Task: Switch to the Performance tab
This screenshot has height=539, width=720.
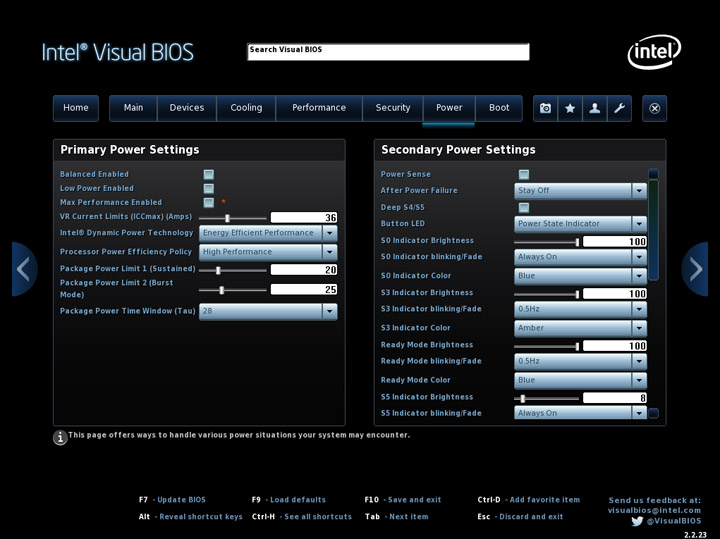Action: pyautogui.click(x=319, y=108)
